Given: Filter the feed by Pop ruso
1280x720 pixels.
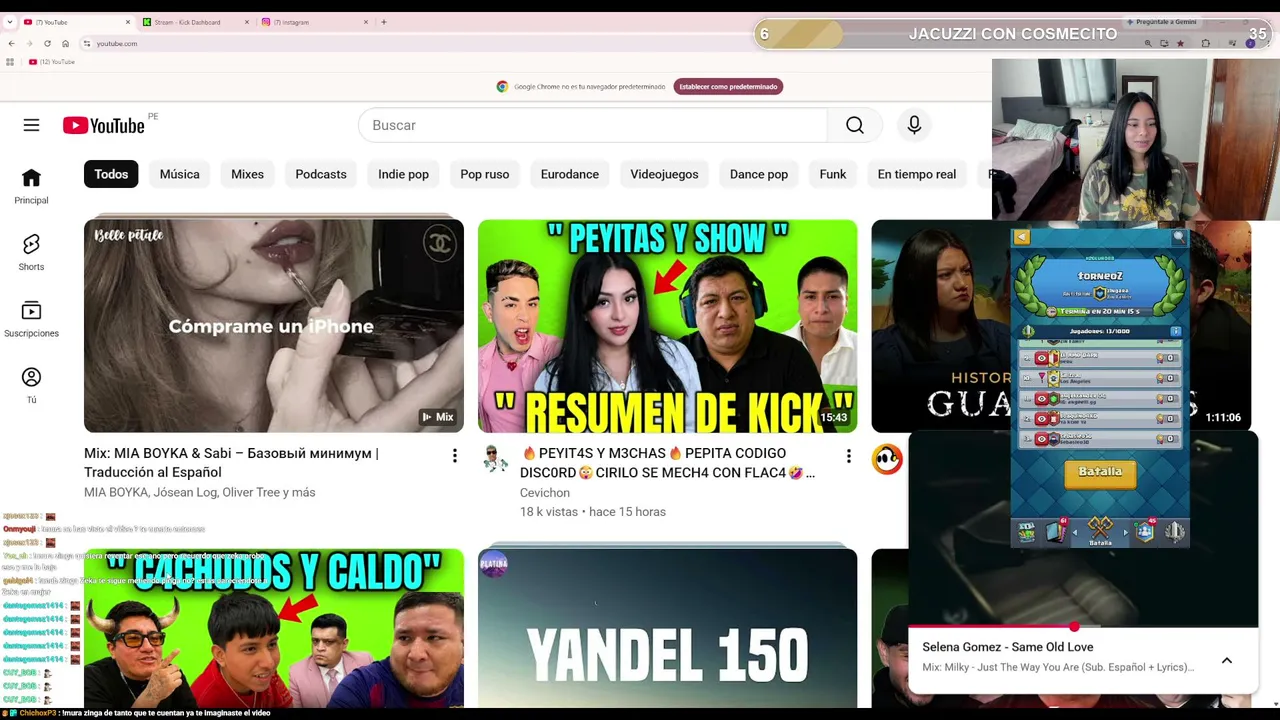Looking at the screenshot, I should pyautogui.click(x=485, y=174).
